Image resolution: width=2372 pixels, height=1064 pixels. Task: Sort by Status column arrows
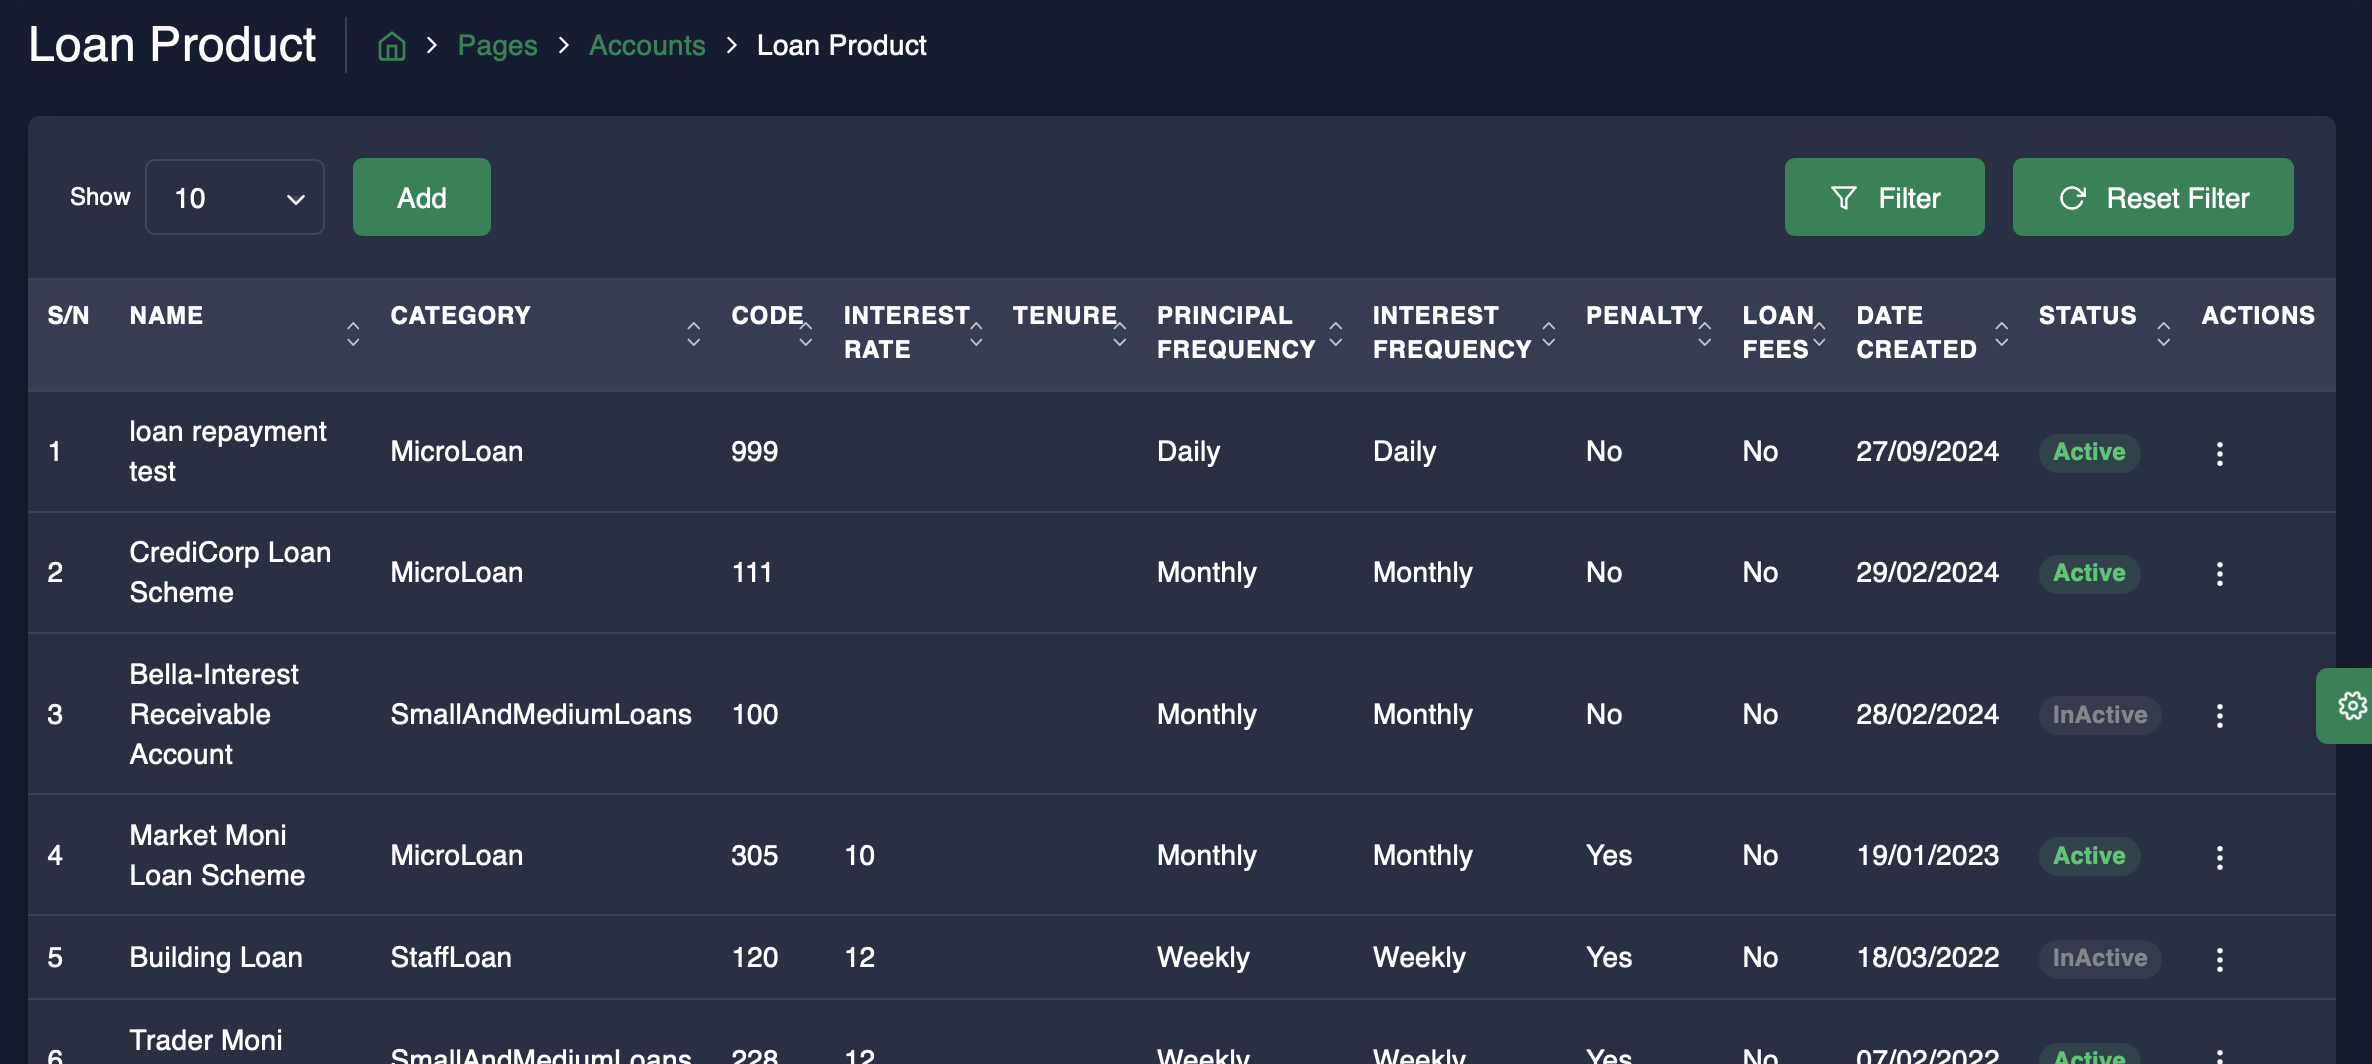point(2163,333)
